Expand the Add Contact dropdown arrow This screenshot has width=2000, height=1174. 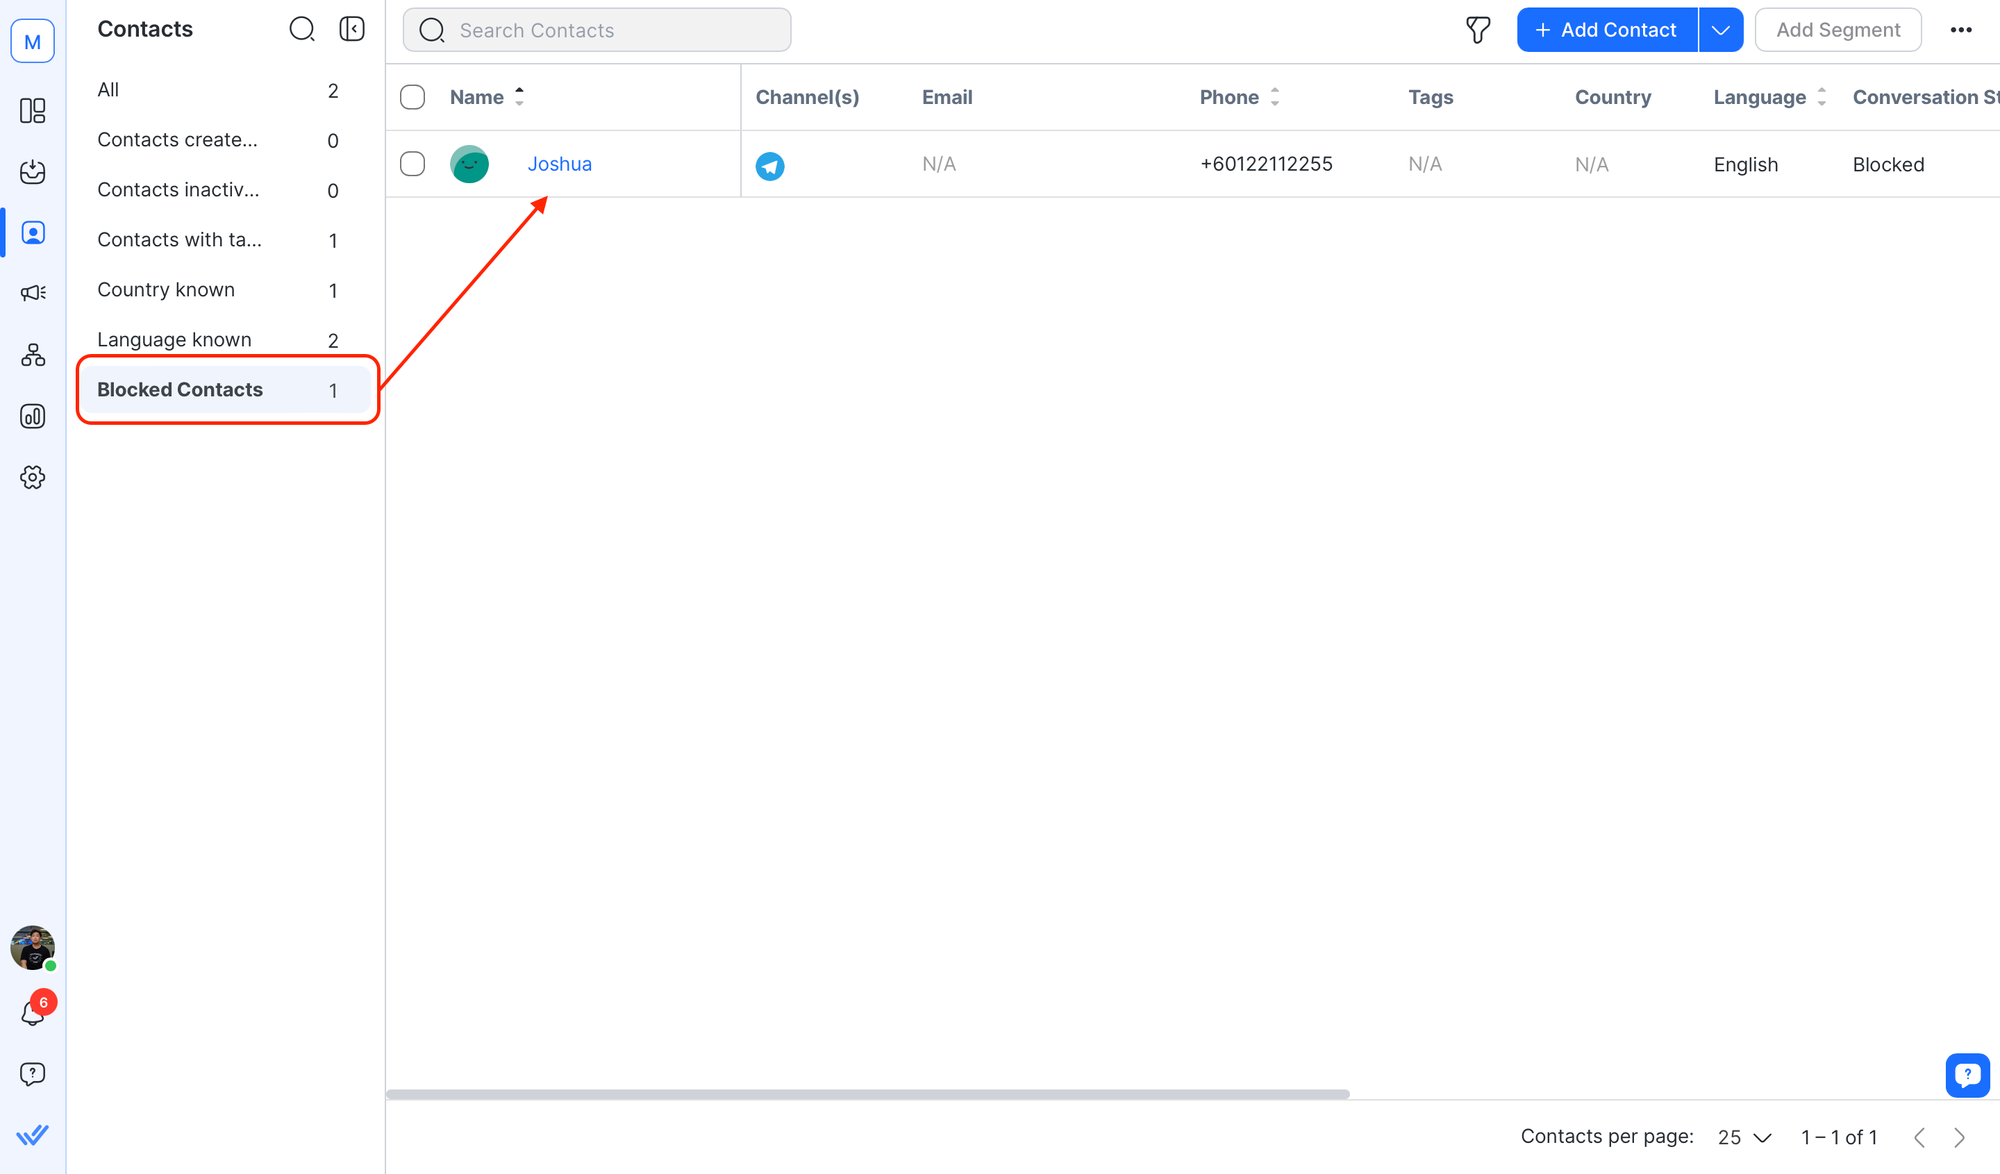pyautogui.click(x=1720, y=30)
